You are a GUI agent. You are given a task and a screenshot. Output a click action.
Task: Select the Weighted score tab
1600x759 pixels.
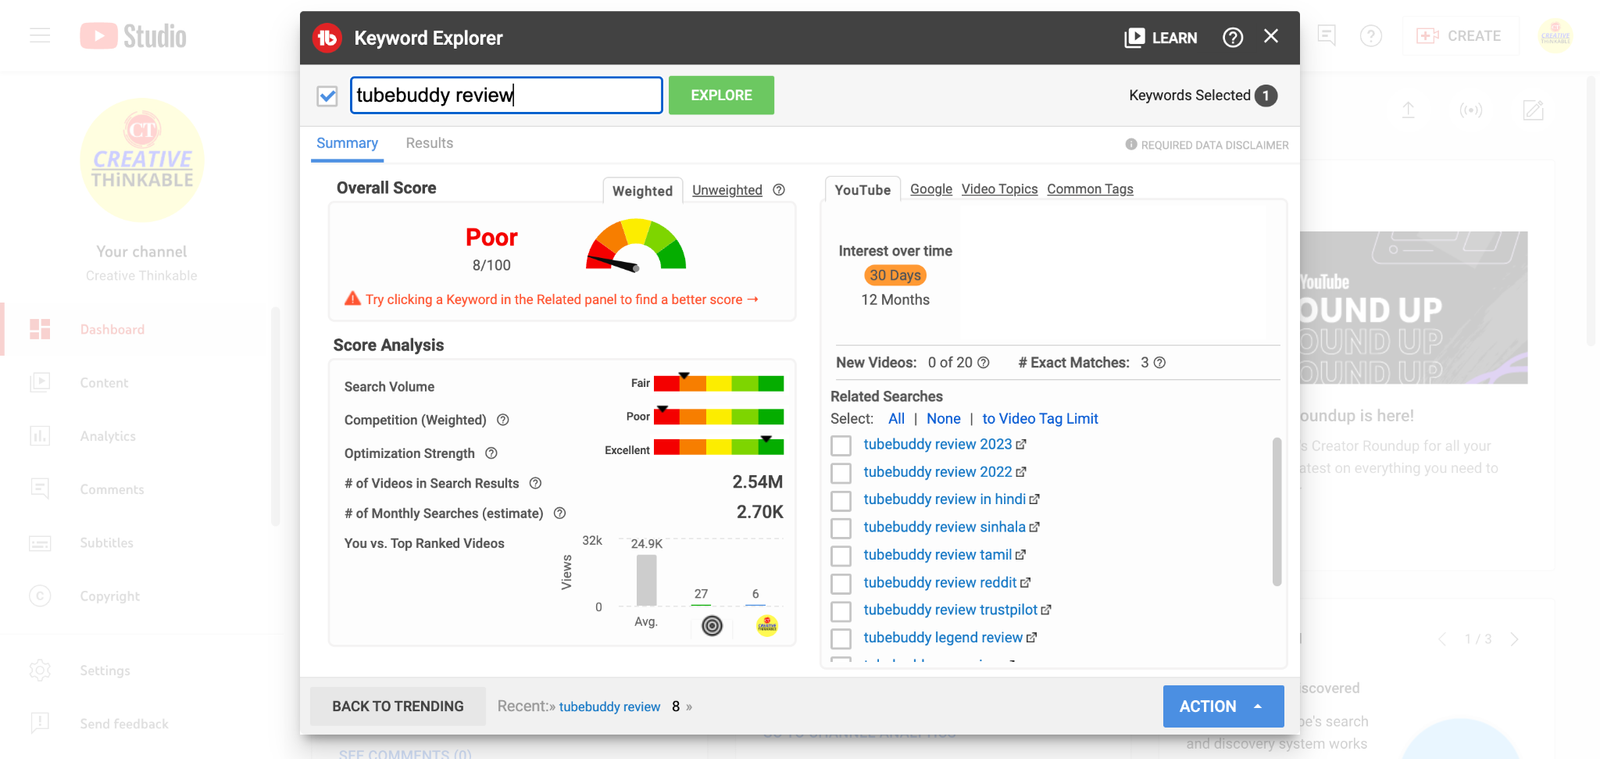(x=642, y=191)
